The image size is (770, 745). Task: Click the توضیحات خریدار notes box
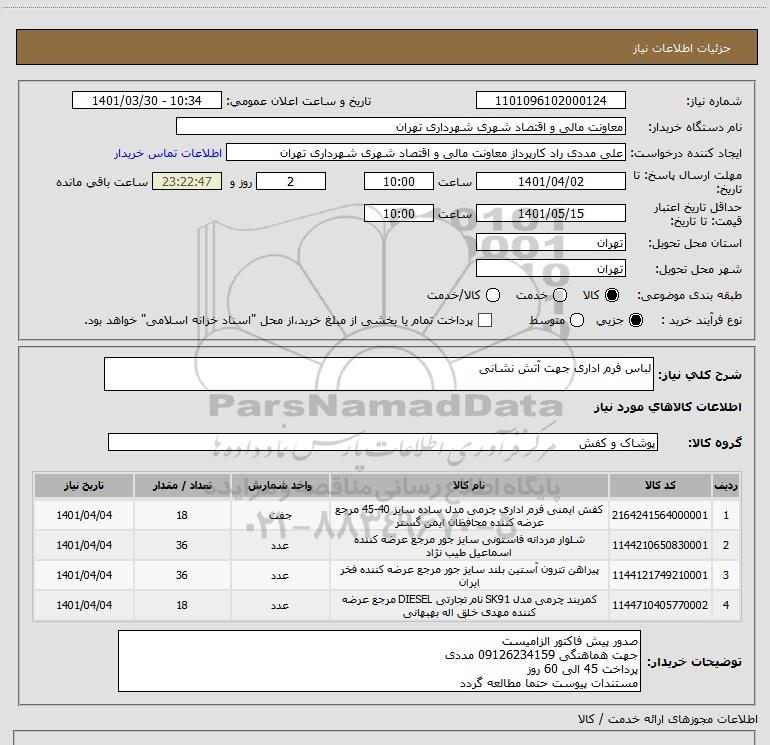pyautogui.click(x=379, y=661)
